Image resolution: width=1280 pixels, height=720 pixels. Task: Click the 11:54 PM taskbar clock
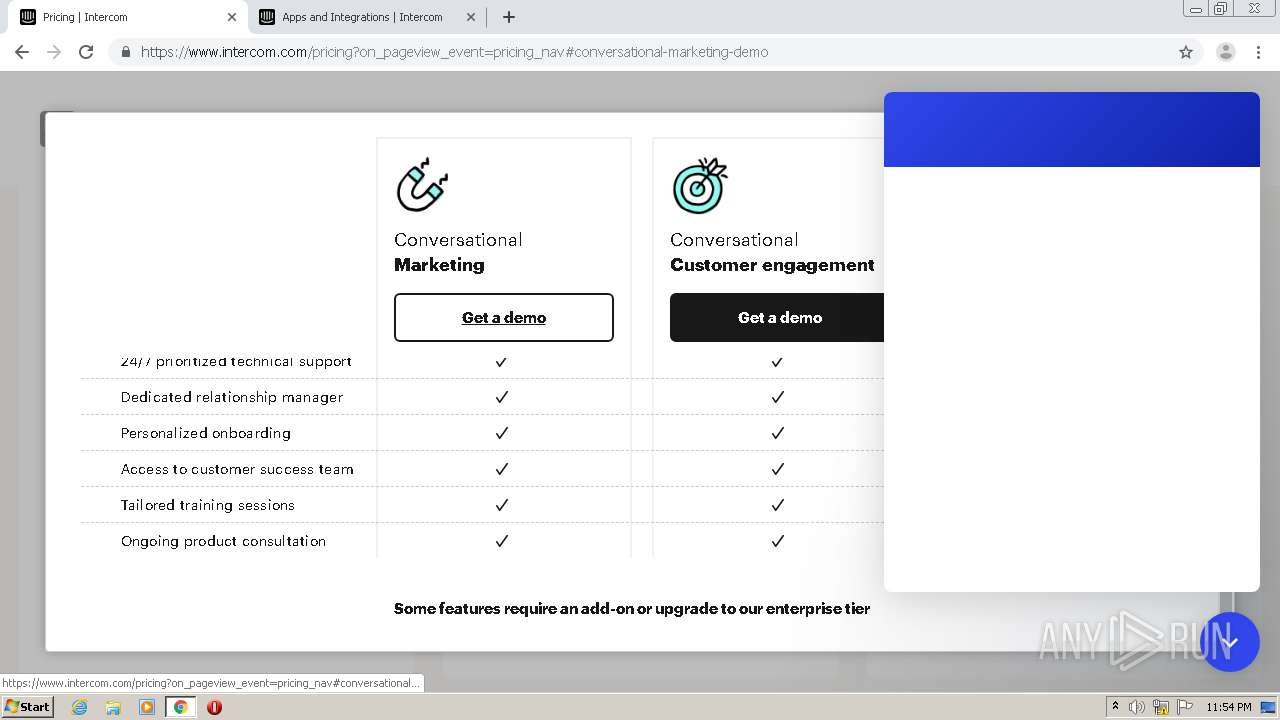tap(1229, 707)
